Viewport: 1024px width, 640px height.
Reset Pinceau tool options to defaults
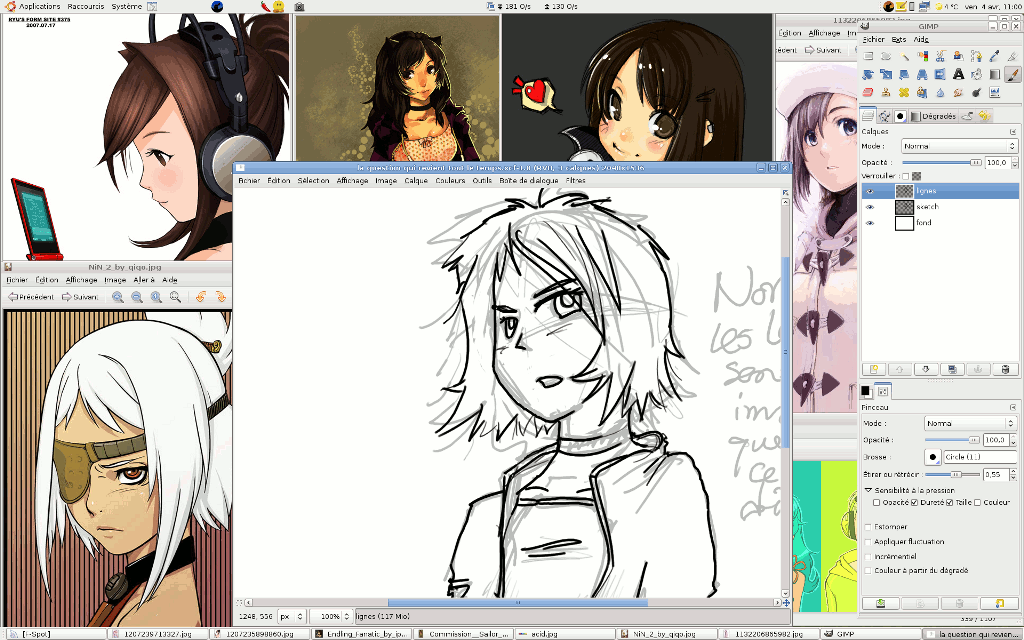click(999, 603)
